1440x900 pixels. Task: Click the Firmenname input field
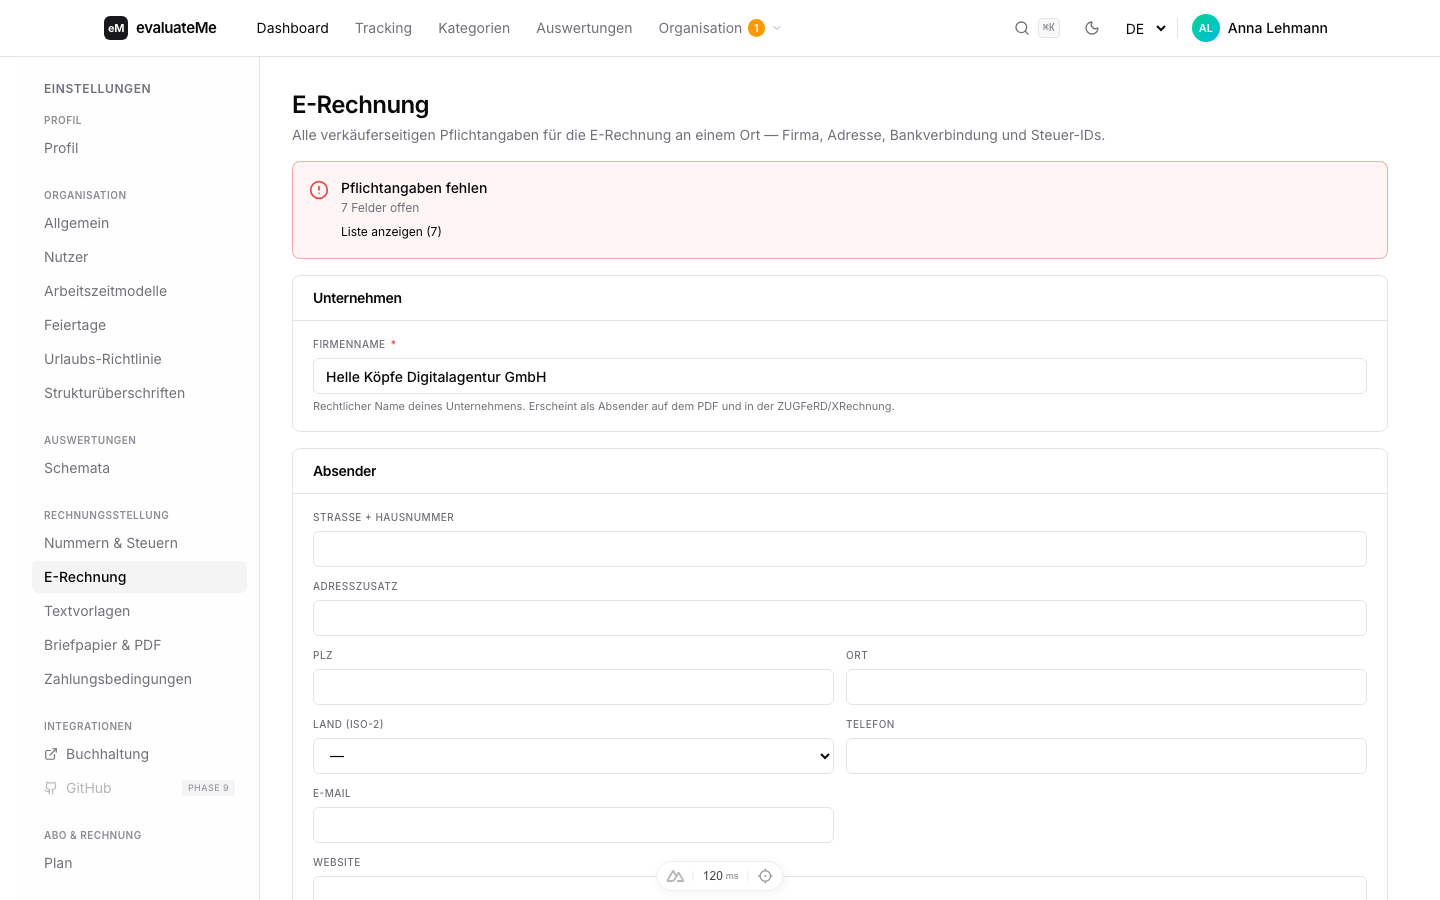tap(840, 376)
